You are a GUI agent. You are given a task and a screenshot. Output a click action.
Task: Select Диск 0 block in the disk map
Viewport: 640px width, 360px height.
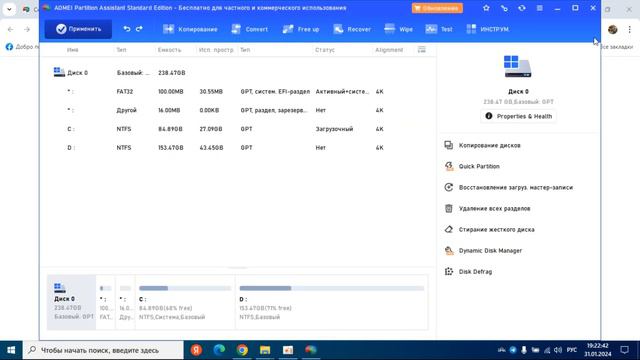click(71, 302)
